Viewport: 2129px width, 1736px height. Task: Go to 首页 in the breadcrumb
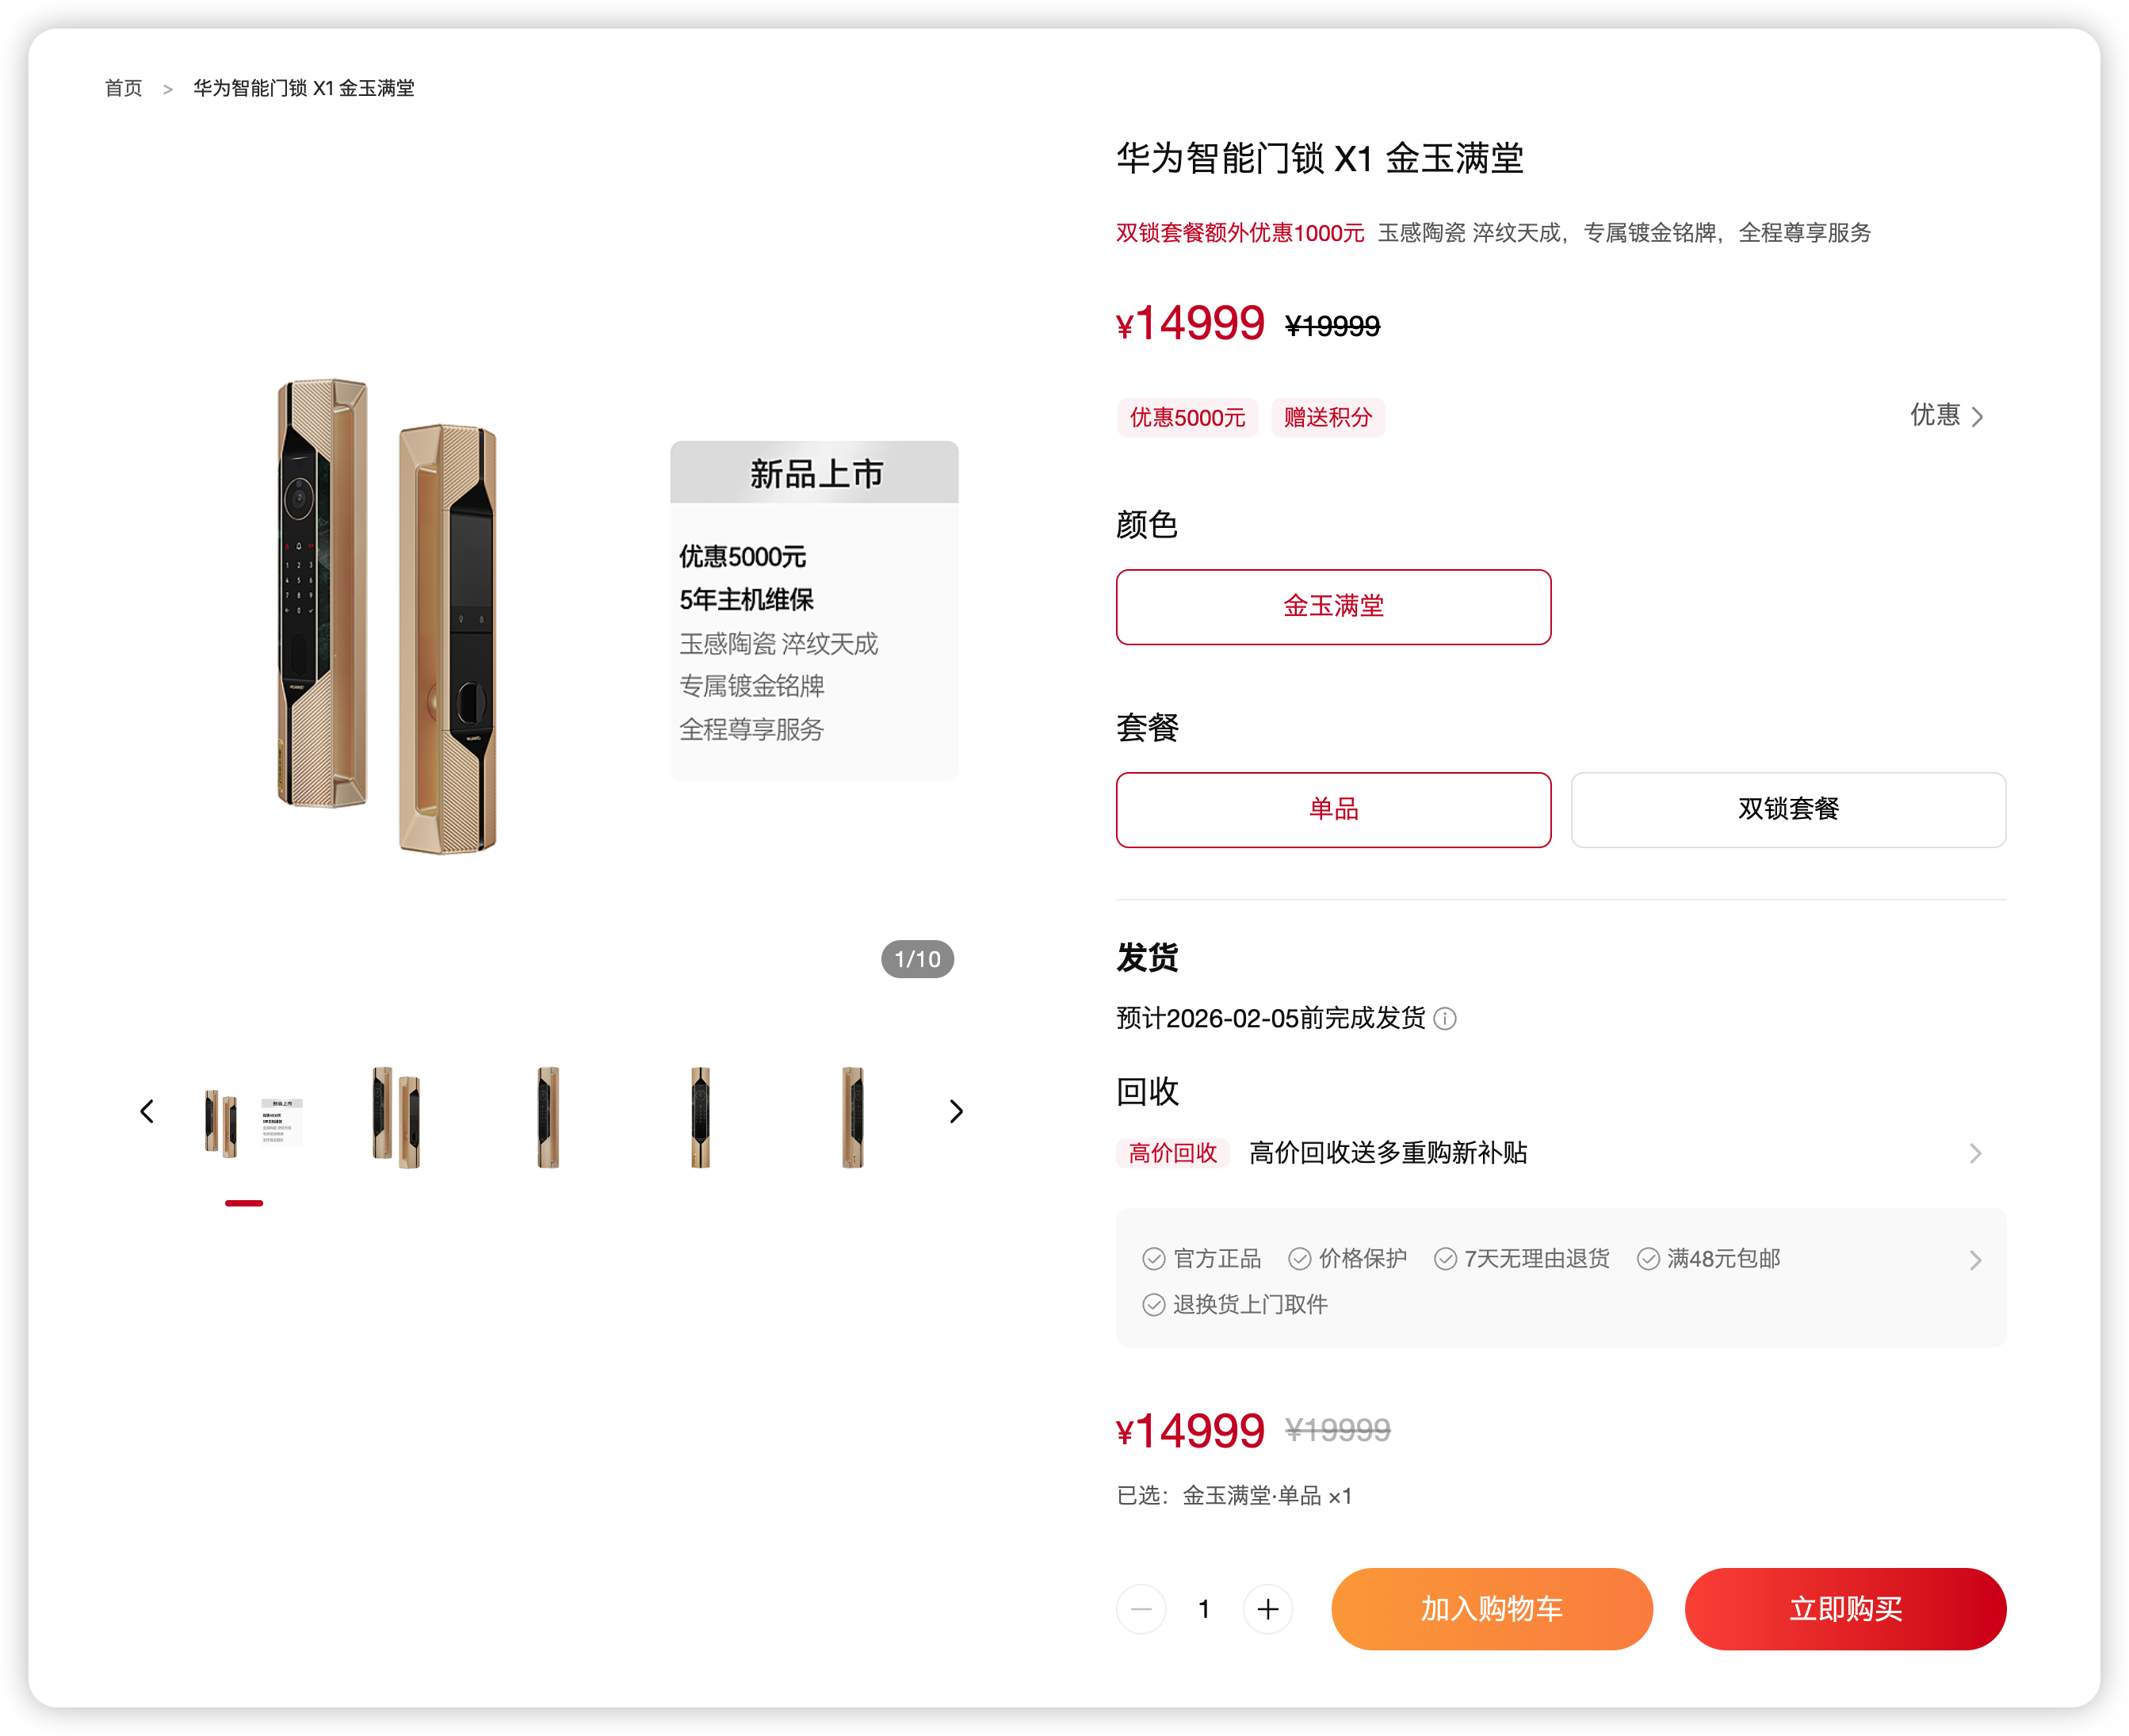(x=123, y=88)
